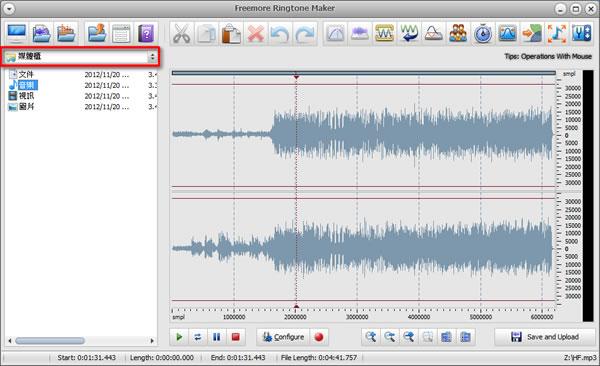Click the first vertical zoom view icon
This screenshot has height=366, width=600.
tap(446, 337)
